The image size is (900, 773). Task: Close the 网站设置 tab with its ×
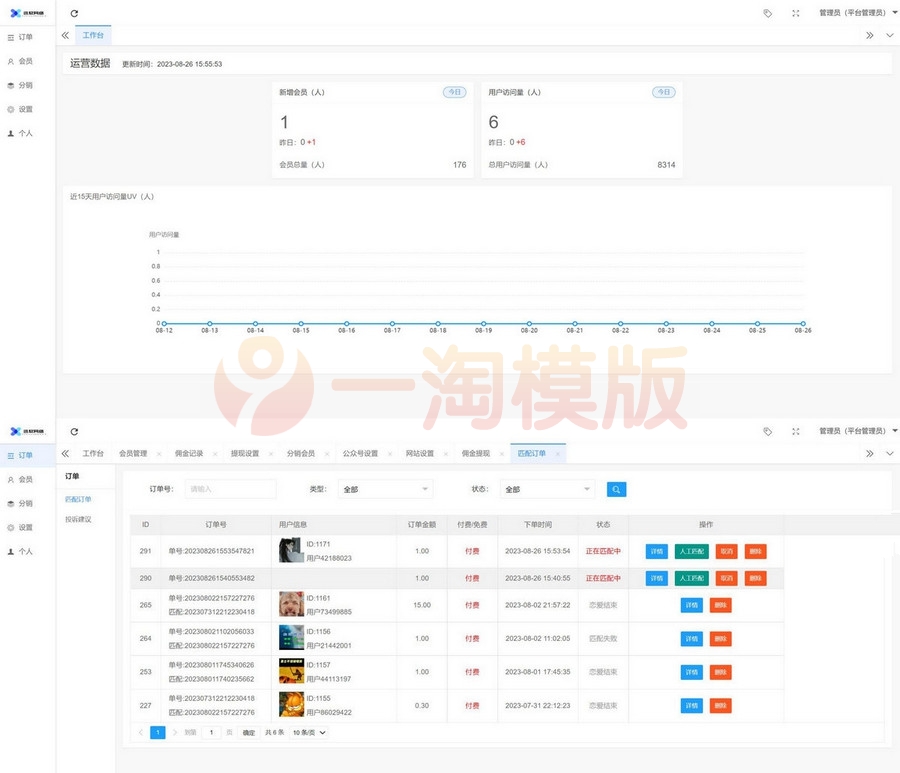[445, 454]
